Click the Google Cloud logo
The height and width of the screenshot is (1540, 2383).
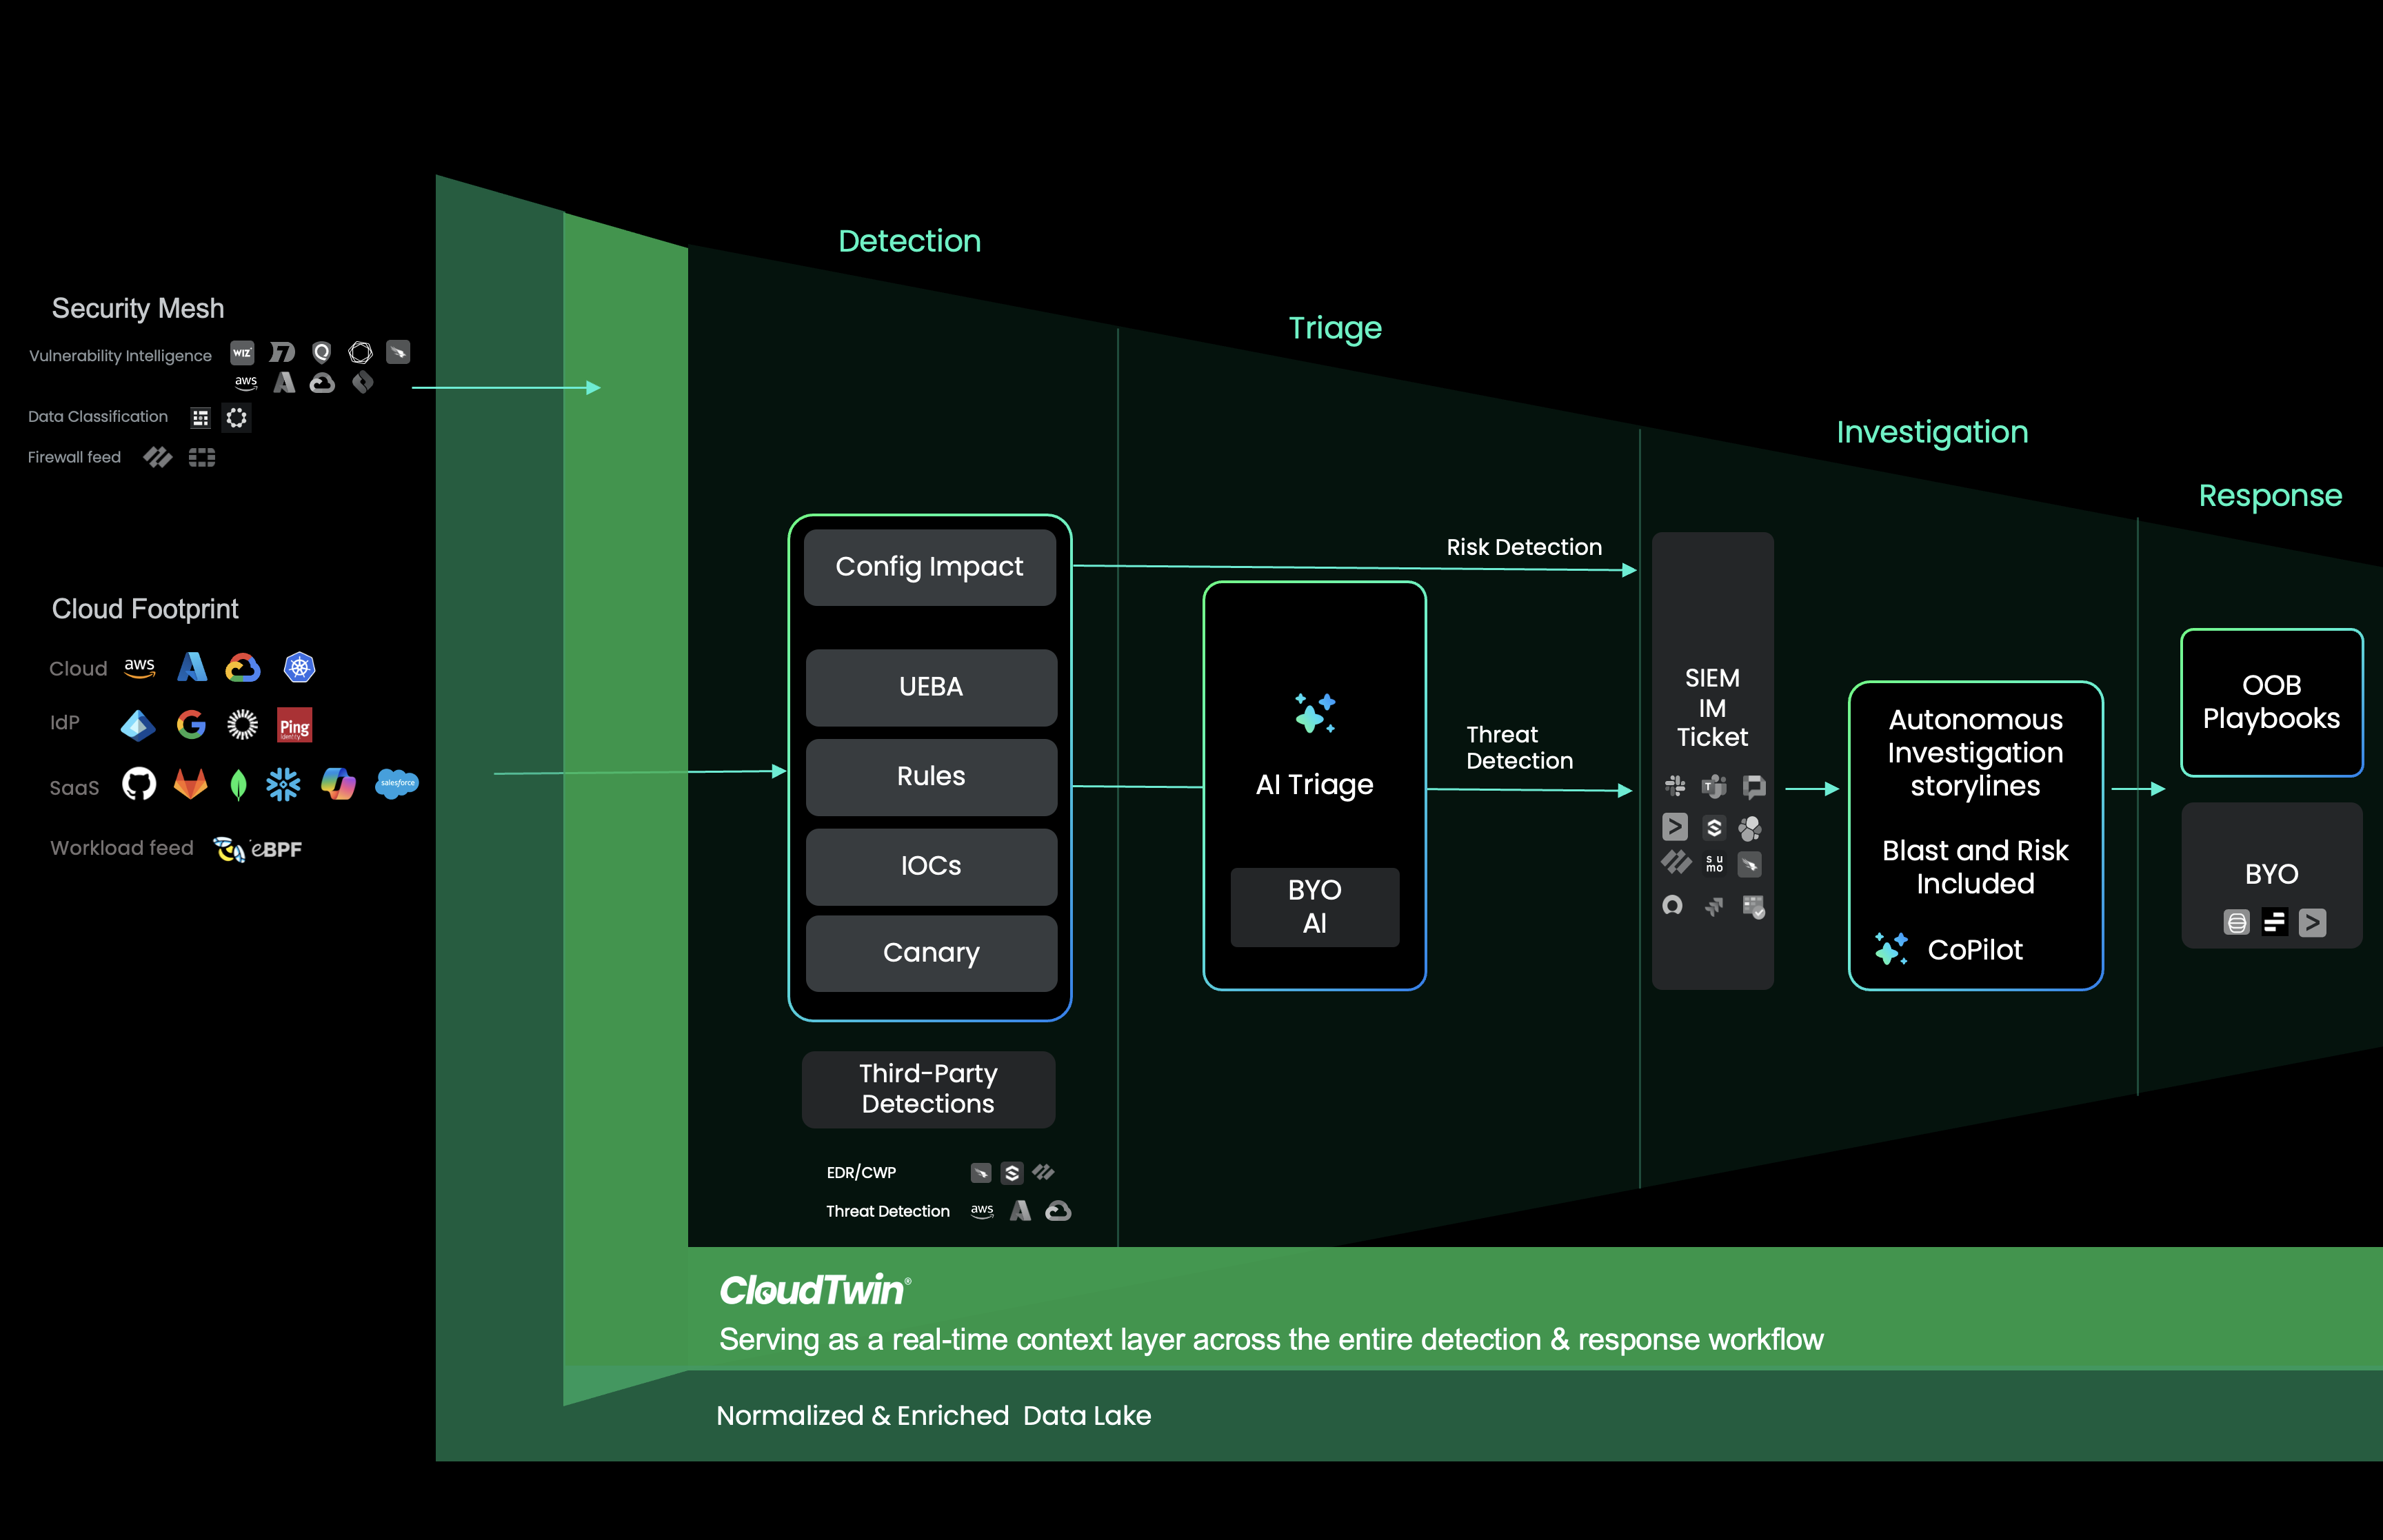tap(242, 667)
